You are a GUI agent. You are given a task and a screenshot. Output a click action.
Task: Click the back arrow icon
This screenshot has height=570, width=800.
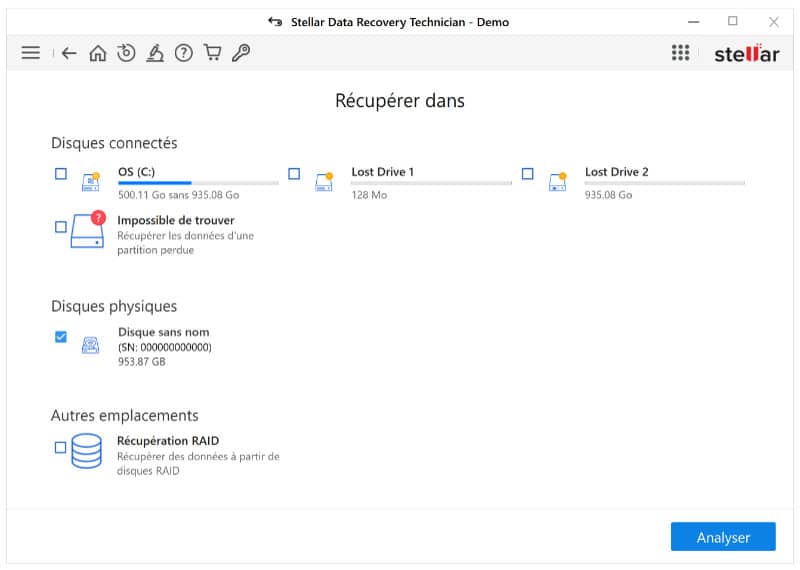click(x=69, y=53)
